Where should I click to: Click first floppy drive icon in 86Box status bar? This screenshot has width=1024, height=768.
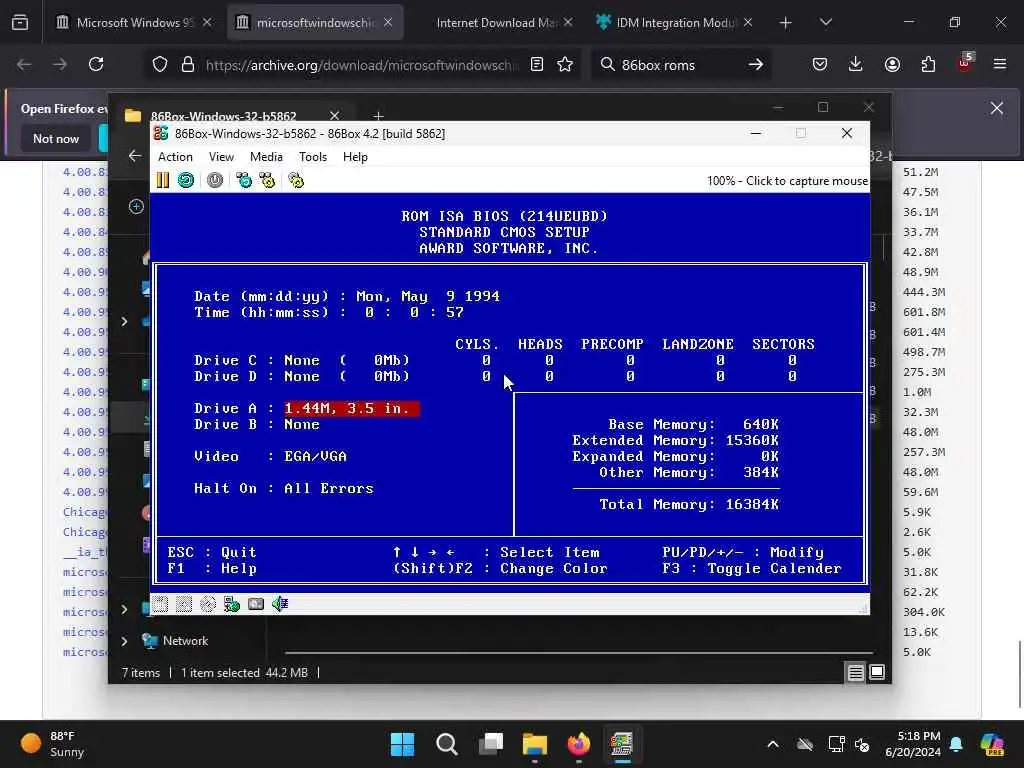click(161, 604)
